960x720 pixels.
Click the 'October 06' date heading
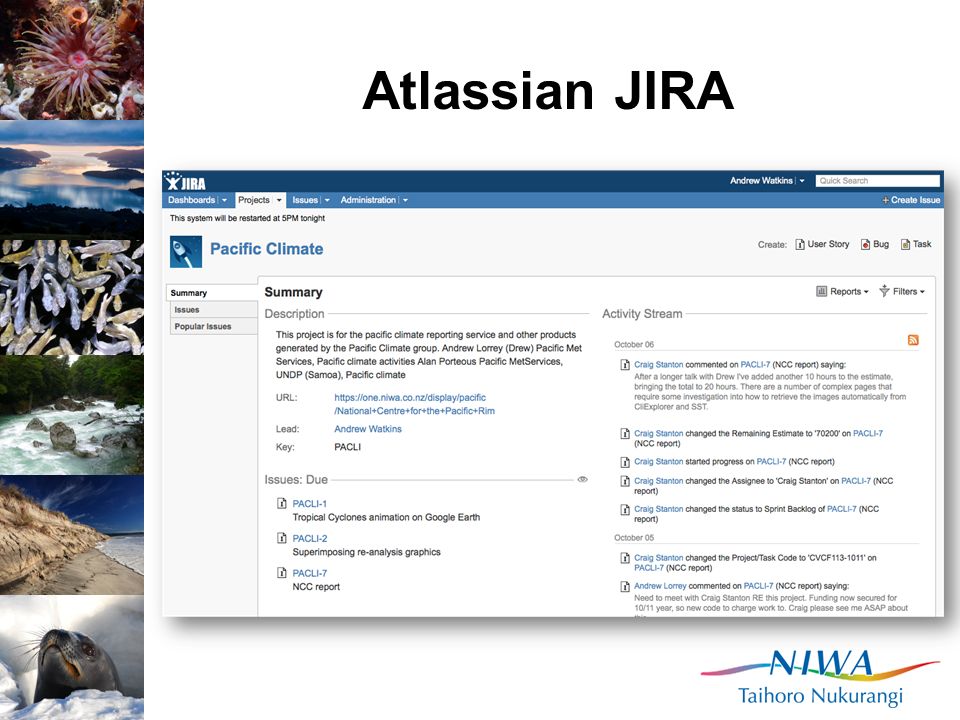click(x=634, y=345)
